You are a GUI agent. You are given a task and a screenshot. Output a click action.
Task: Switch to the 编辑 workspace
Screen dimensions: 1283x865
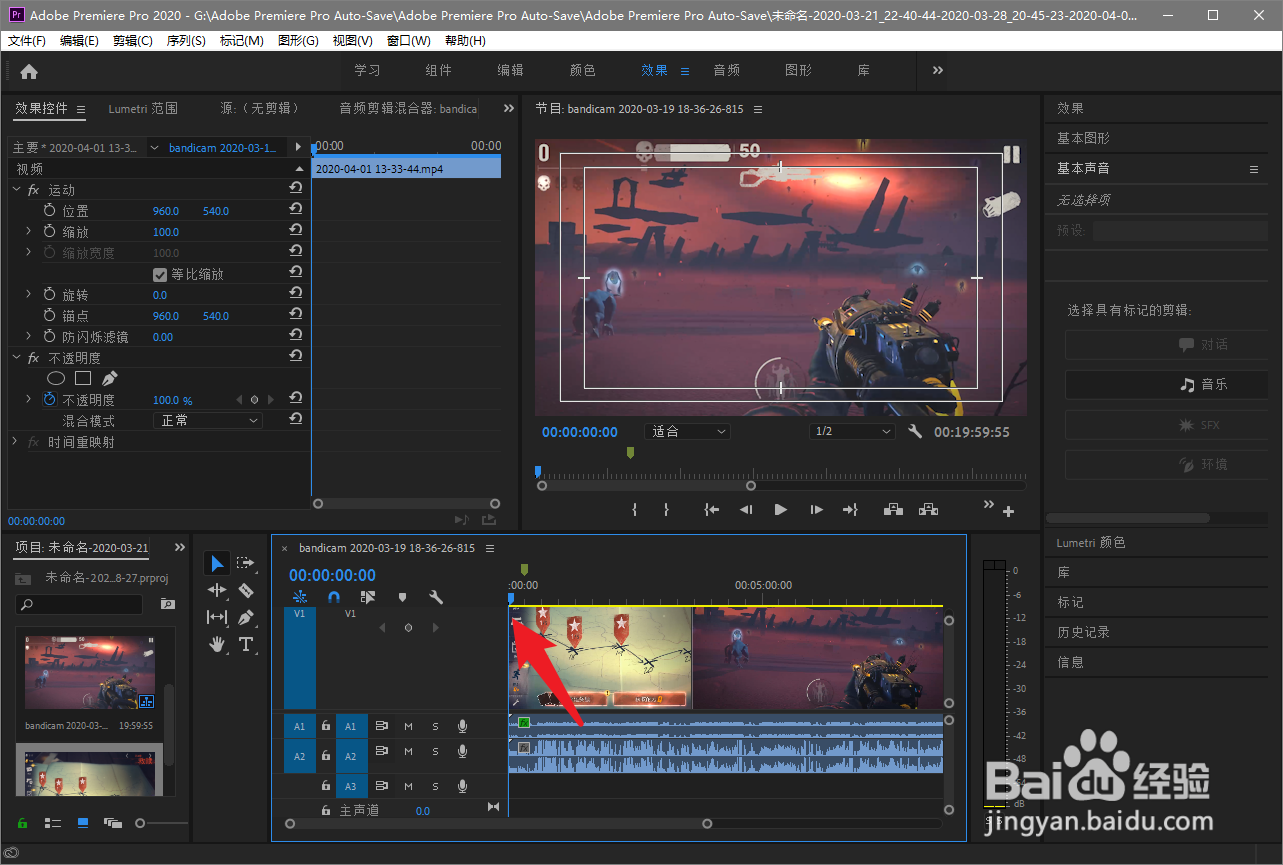point(511,70)
